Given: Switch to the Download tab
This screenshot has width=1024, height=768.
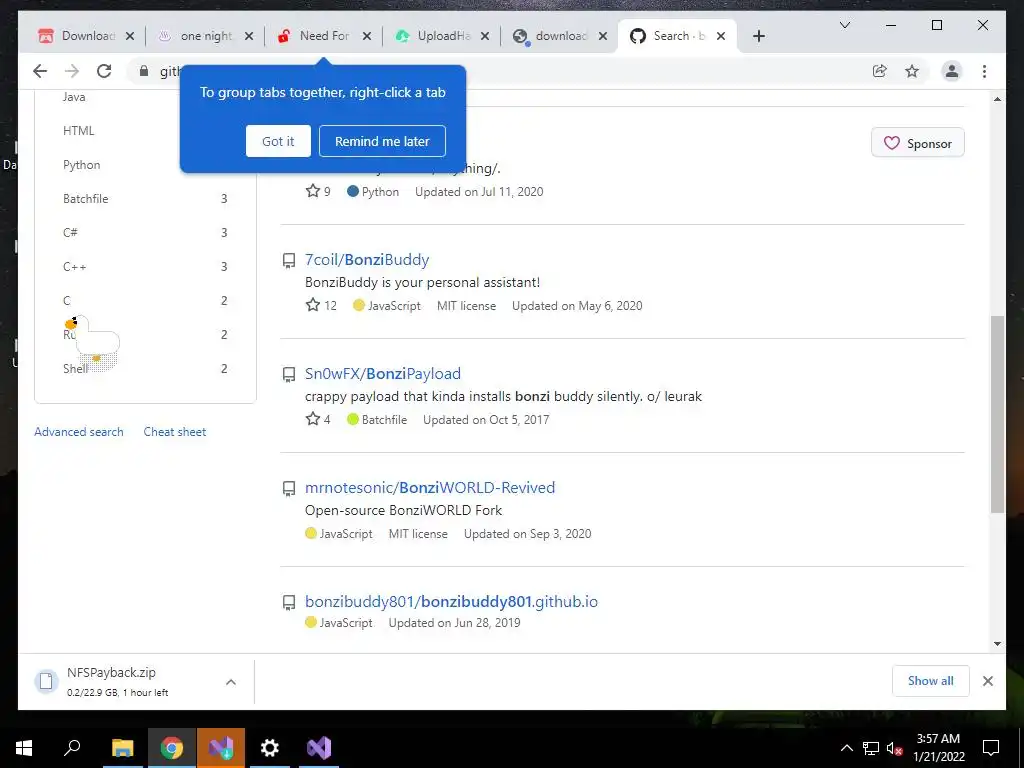Looking at the screenshot, I should [x=85, y=36].
